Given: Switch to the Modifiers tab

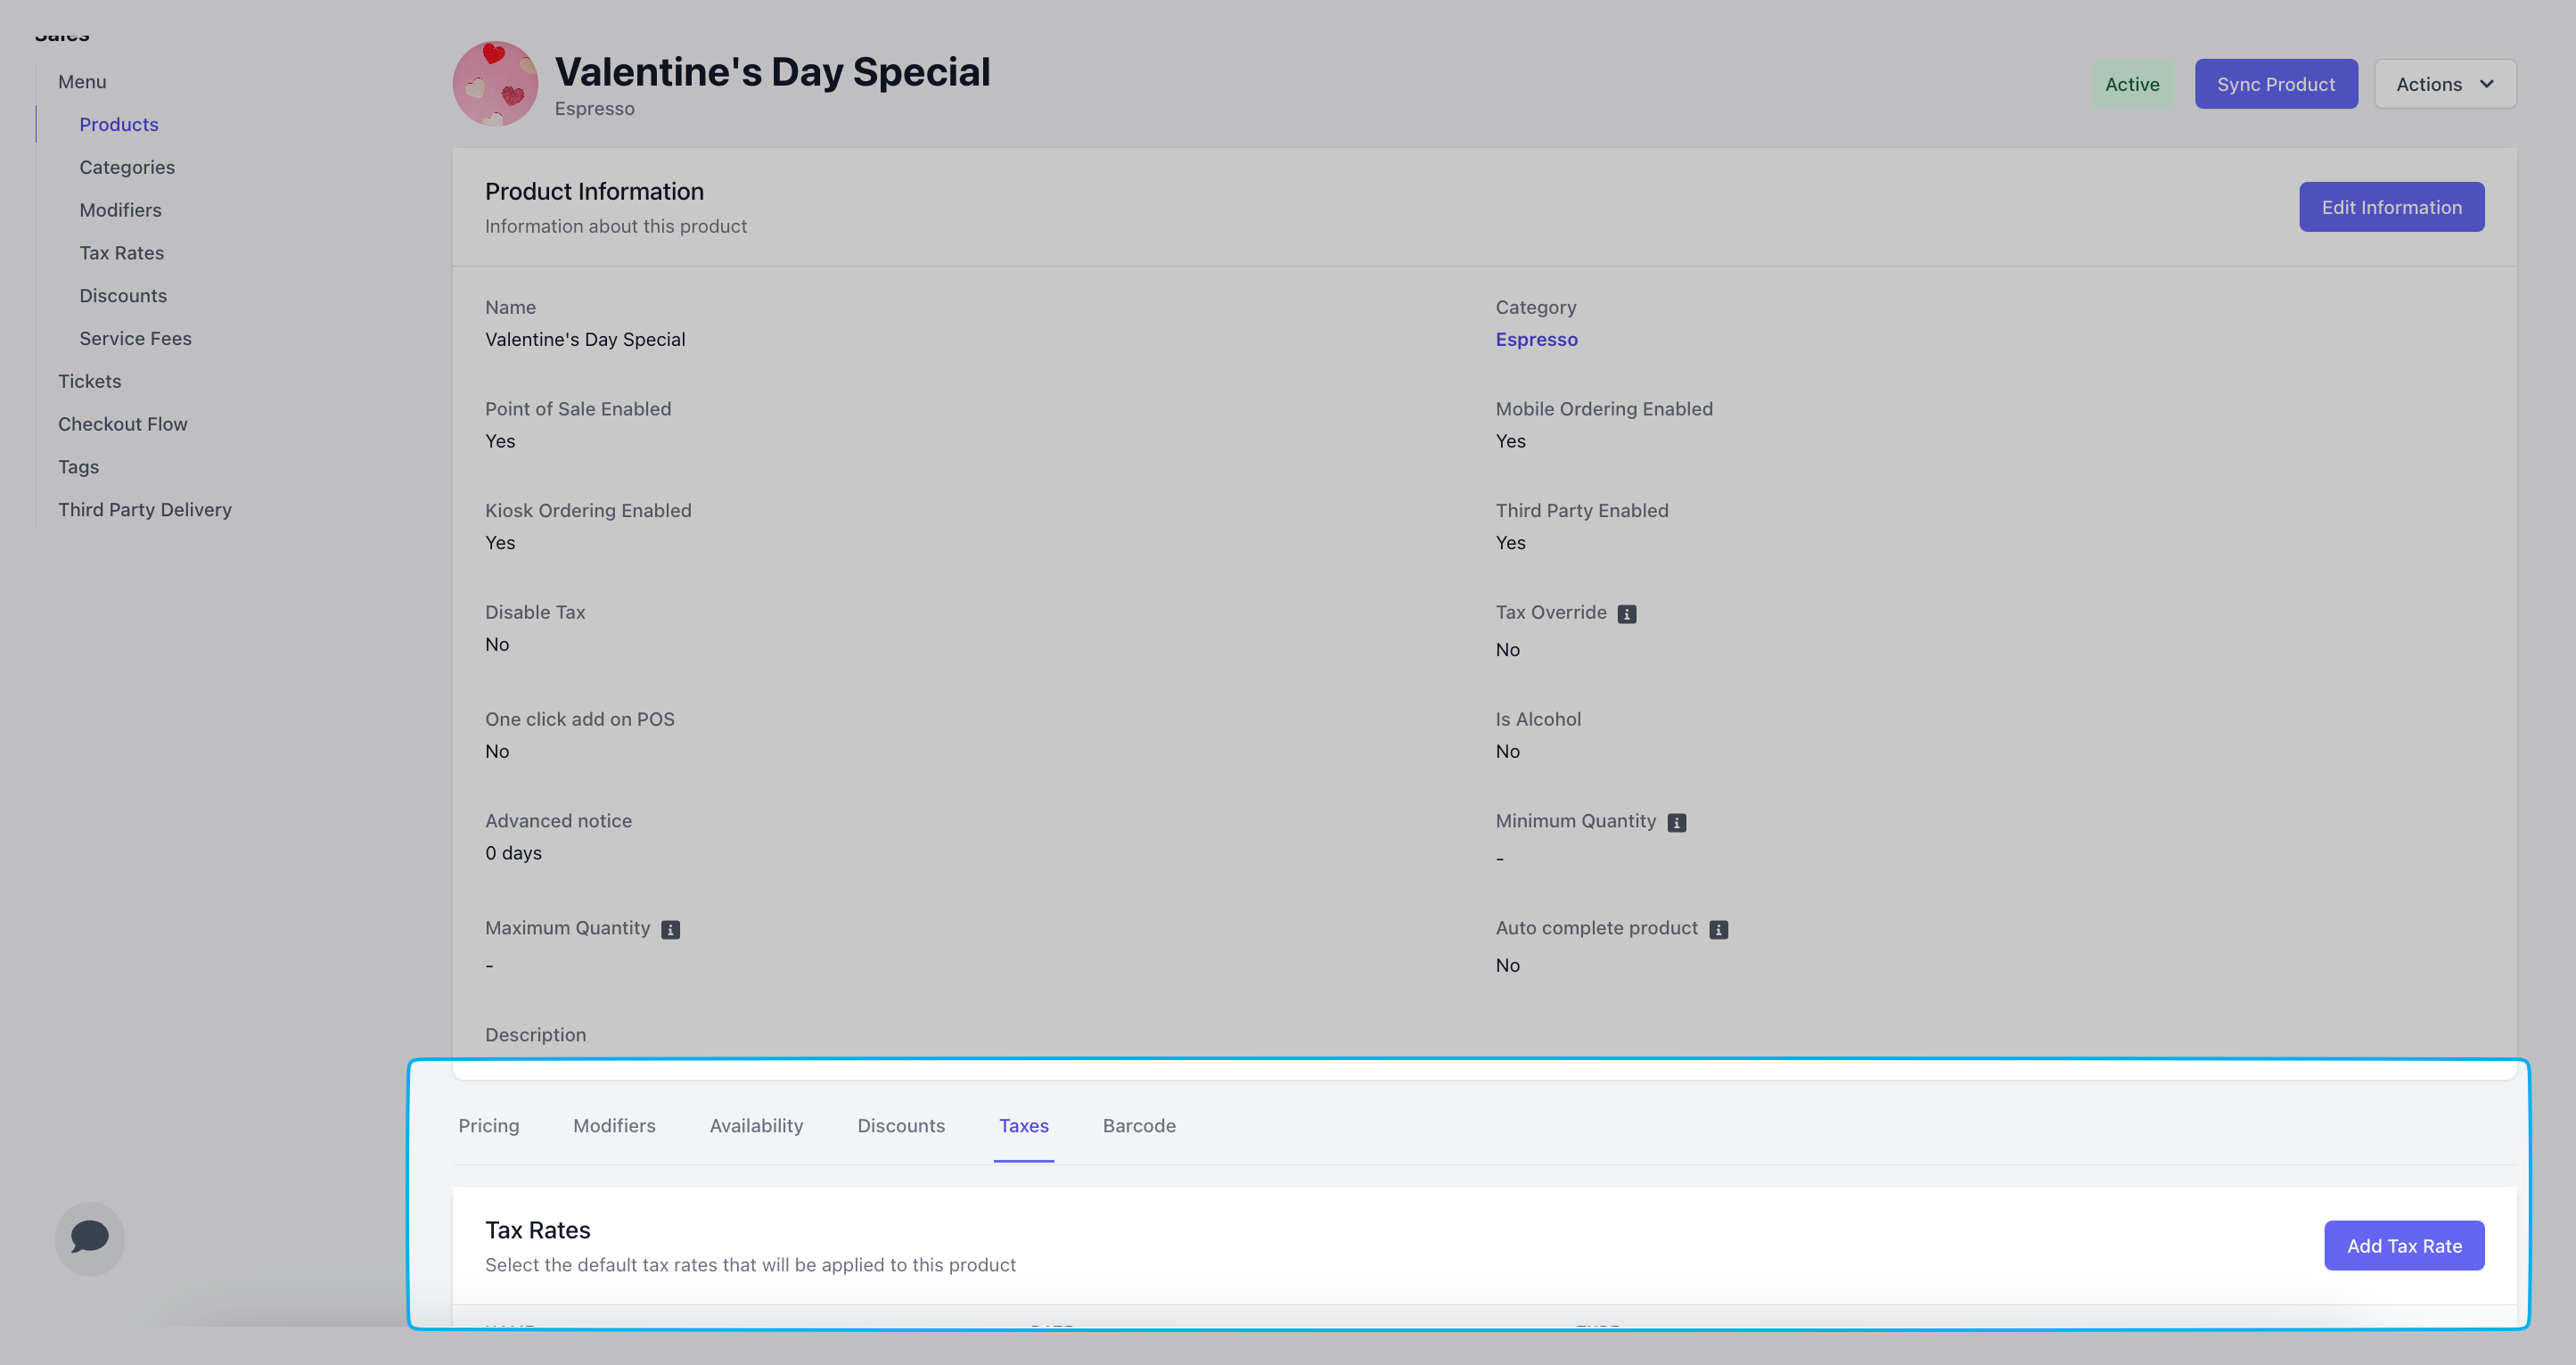Looking at the screenshot, I should pos(614,1125).
